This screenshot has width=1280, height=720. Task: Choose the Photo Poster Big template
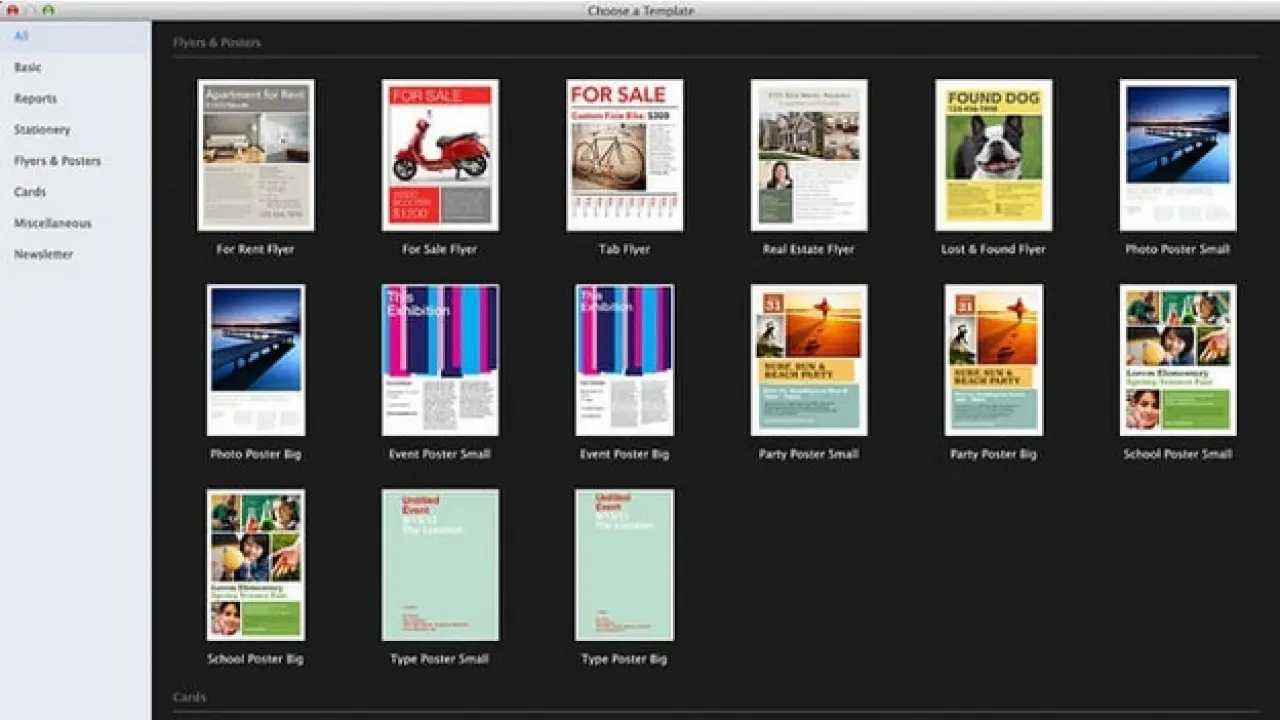[x=256, y=360]
